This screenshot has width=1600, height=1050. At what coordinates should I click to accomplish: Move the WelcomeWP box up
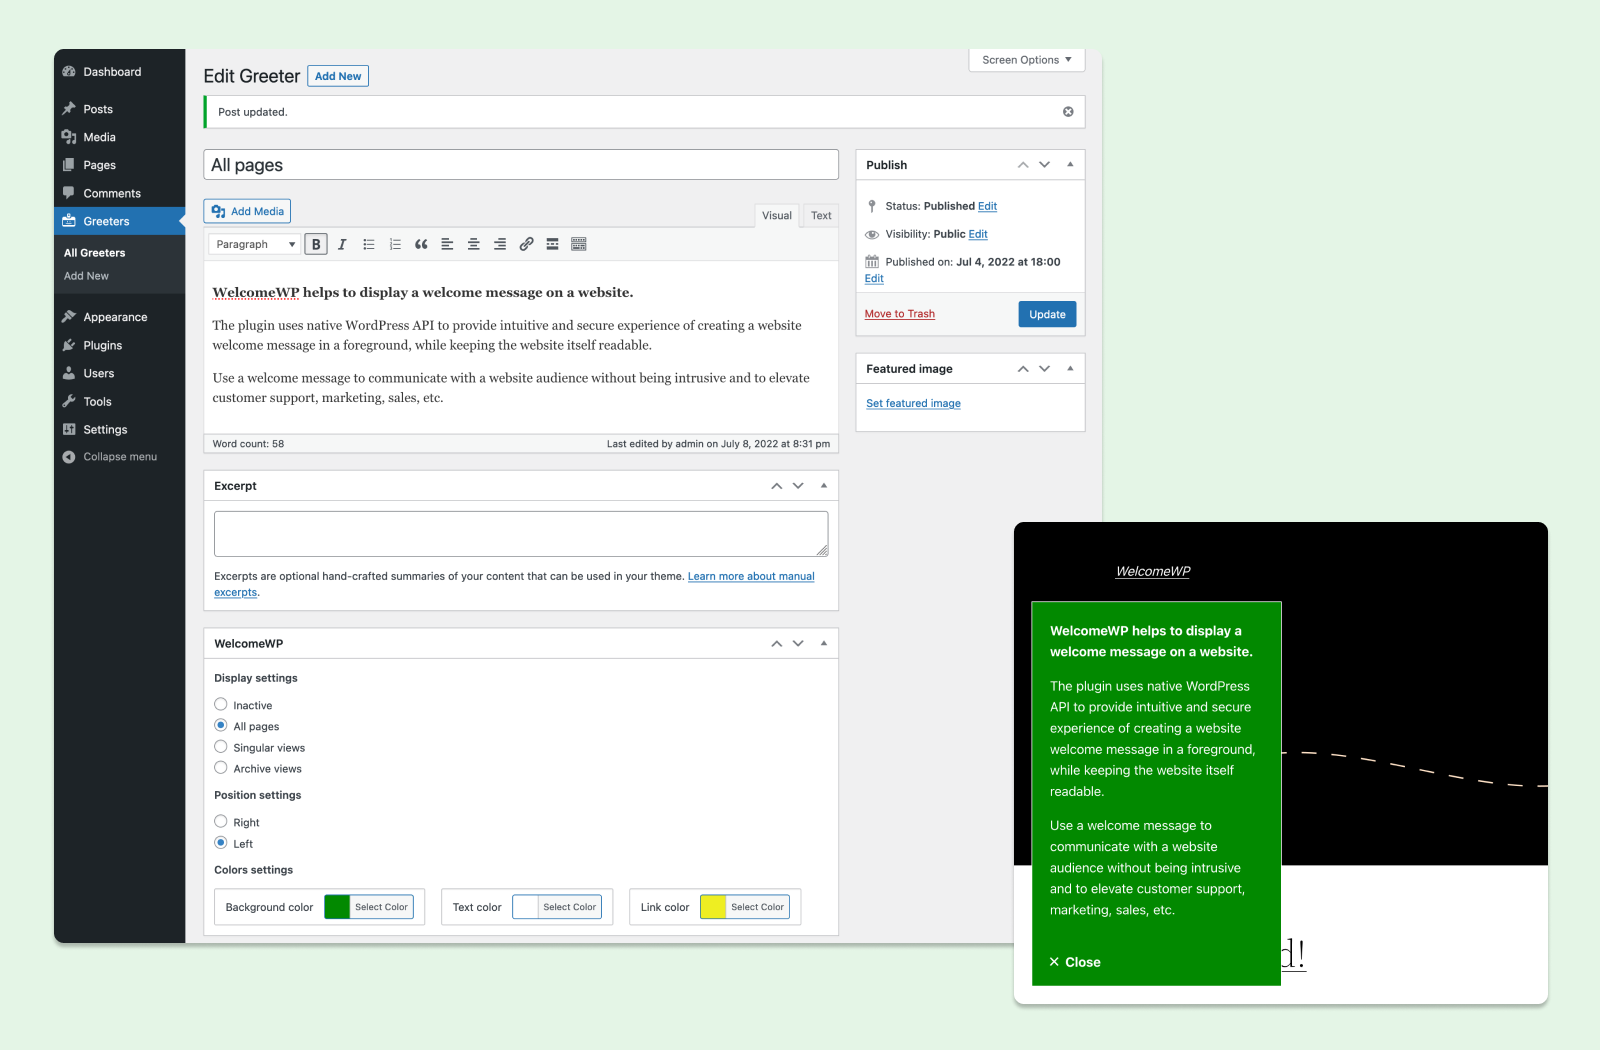[x=776, y=644]
